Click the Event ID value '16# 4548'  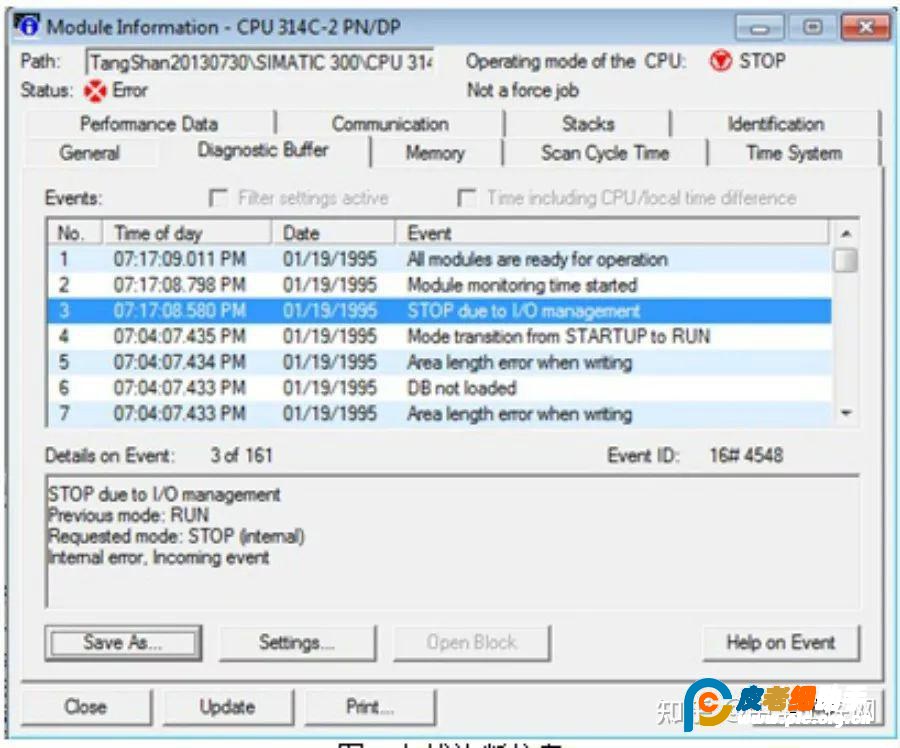[746, 456]
